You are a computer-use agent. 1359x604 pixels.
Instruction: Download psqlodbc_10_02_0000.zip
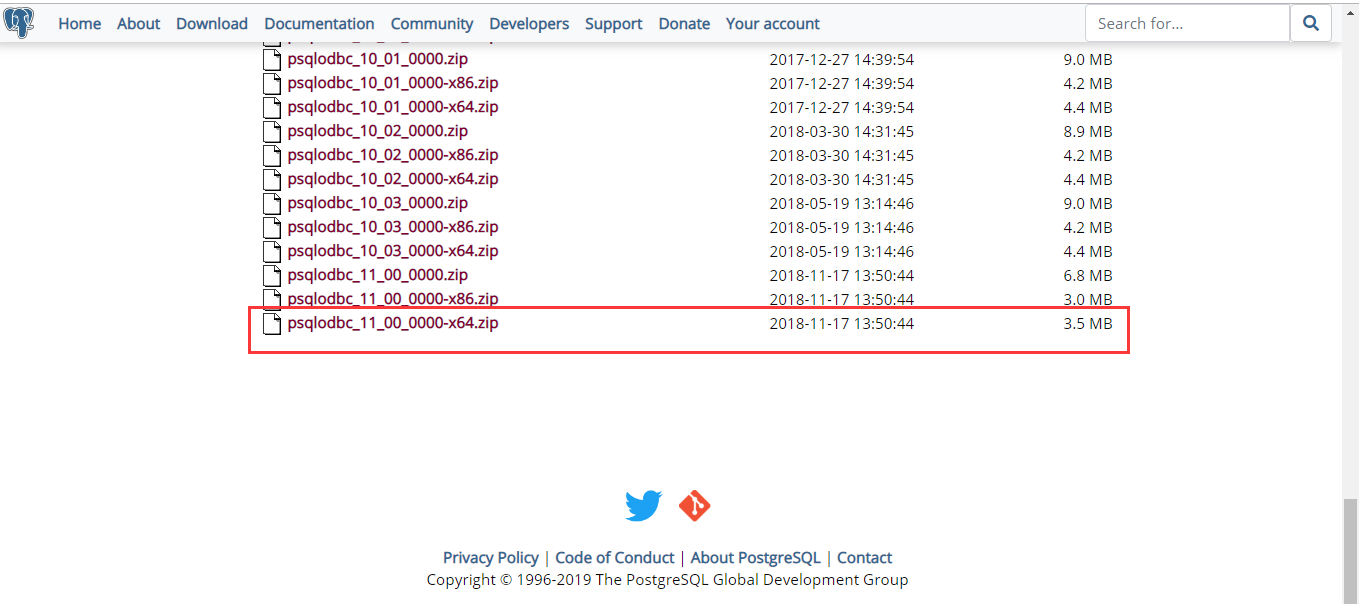point(377,130)
